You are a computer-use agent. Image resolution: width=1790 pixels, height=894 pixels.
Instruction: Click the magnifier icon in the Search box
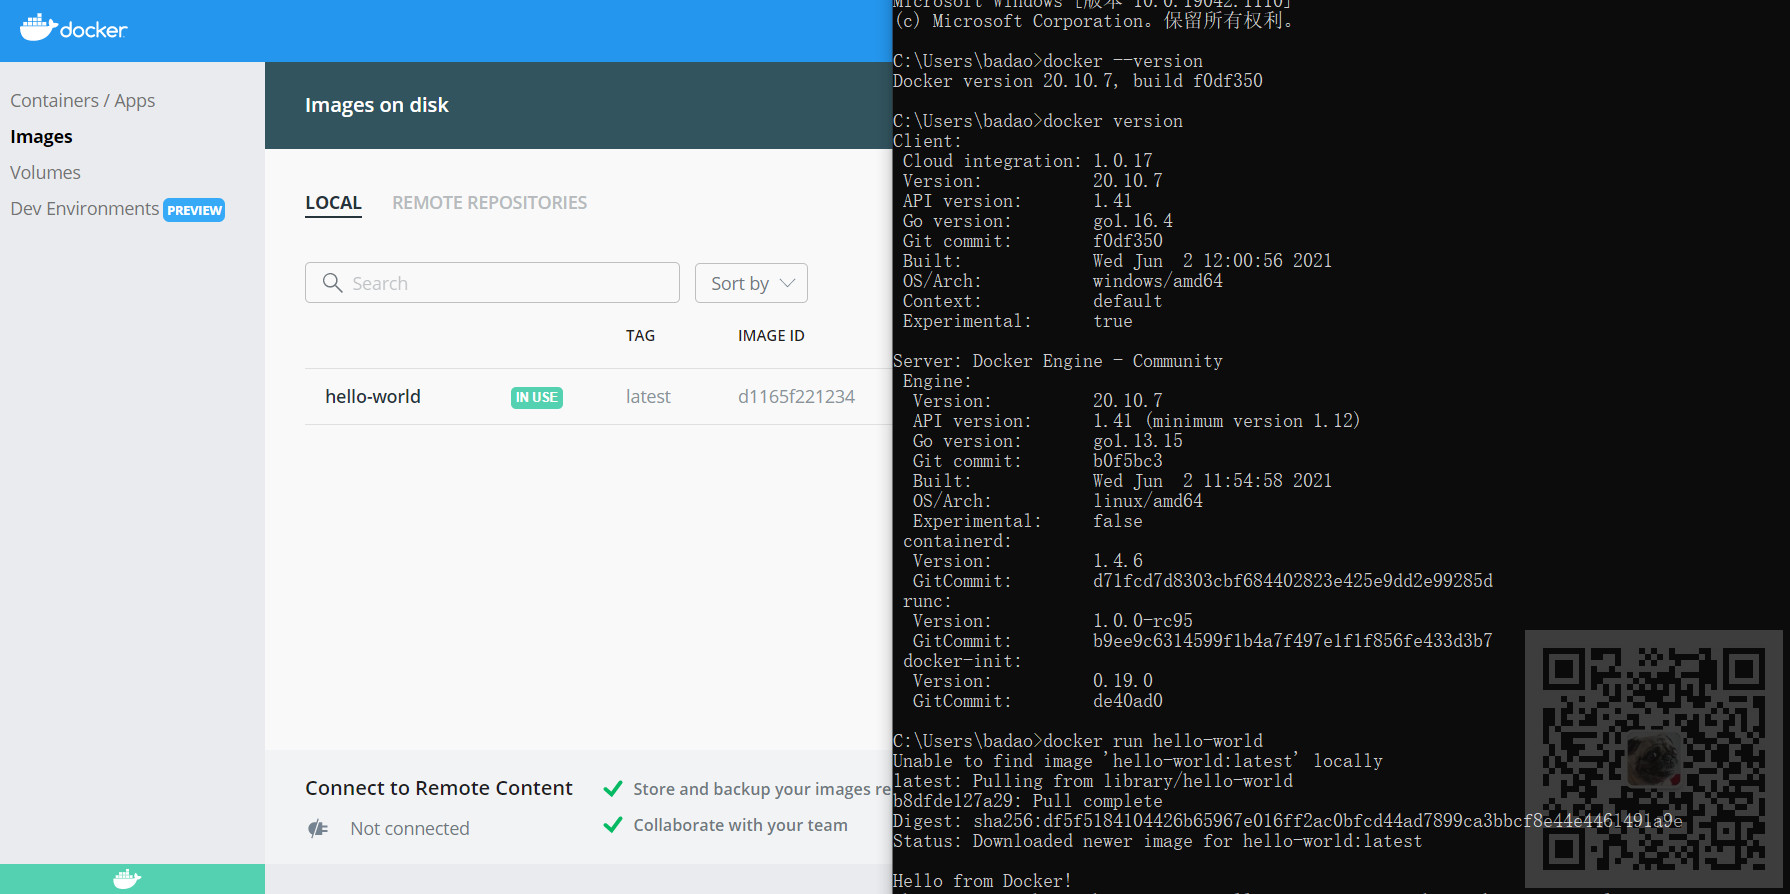(x=333, y=283)
